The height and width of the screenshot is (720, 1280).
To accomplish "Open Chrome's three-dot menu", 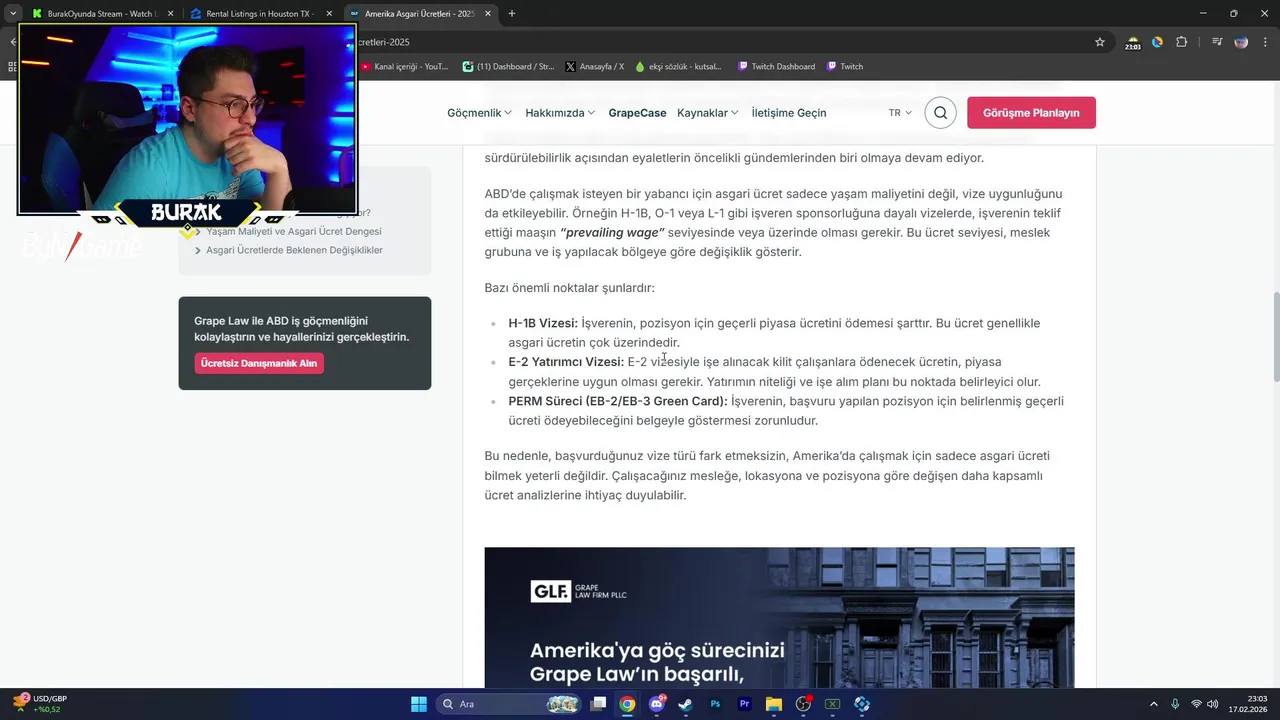I will coord(1265,42).
